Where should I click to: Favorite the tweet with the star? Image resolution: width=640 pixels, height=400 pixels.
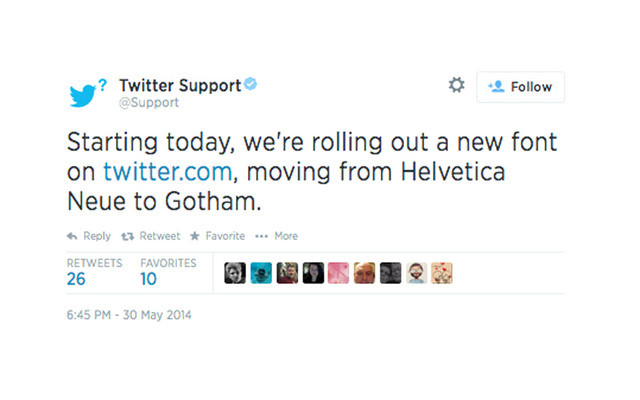click(218, 236)
